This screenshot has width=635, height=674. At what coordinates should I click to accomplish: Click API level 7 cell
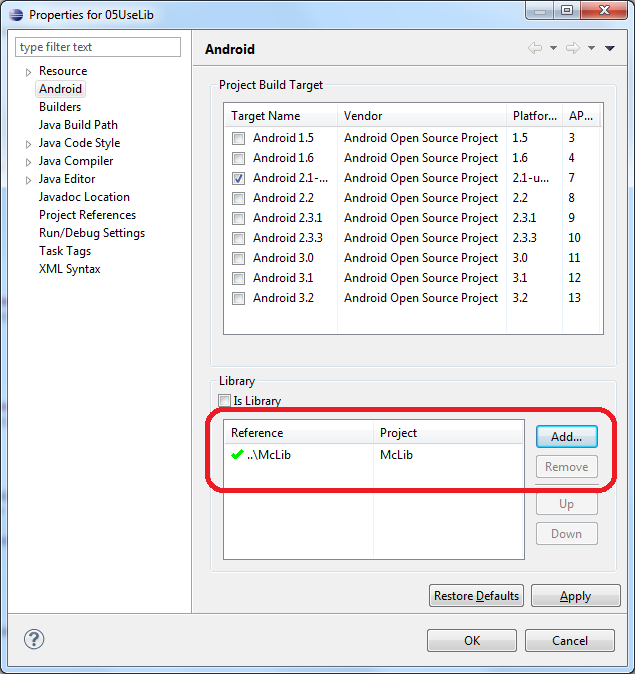(571, 178)
